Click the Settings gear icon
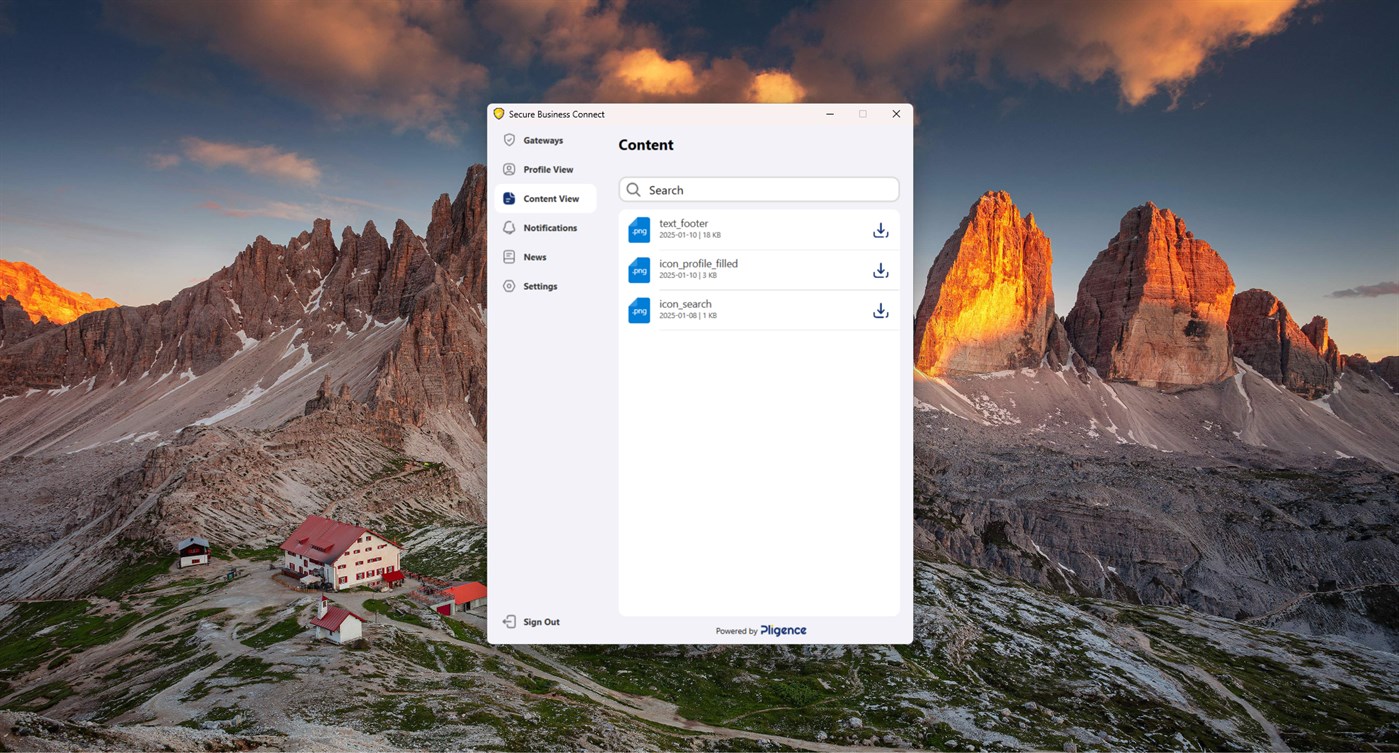The width and height of the screenshot is (1399, 753). (509, 286)
